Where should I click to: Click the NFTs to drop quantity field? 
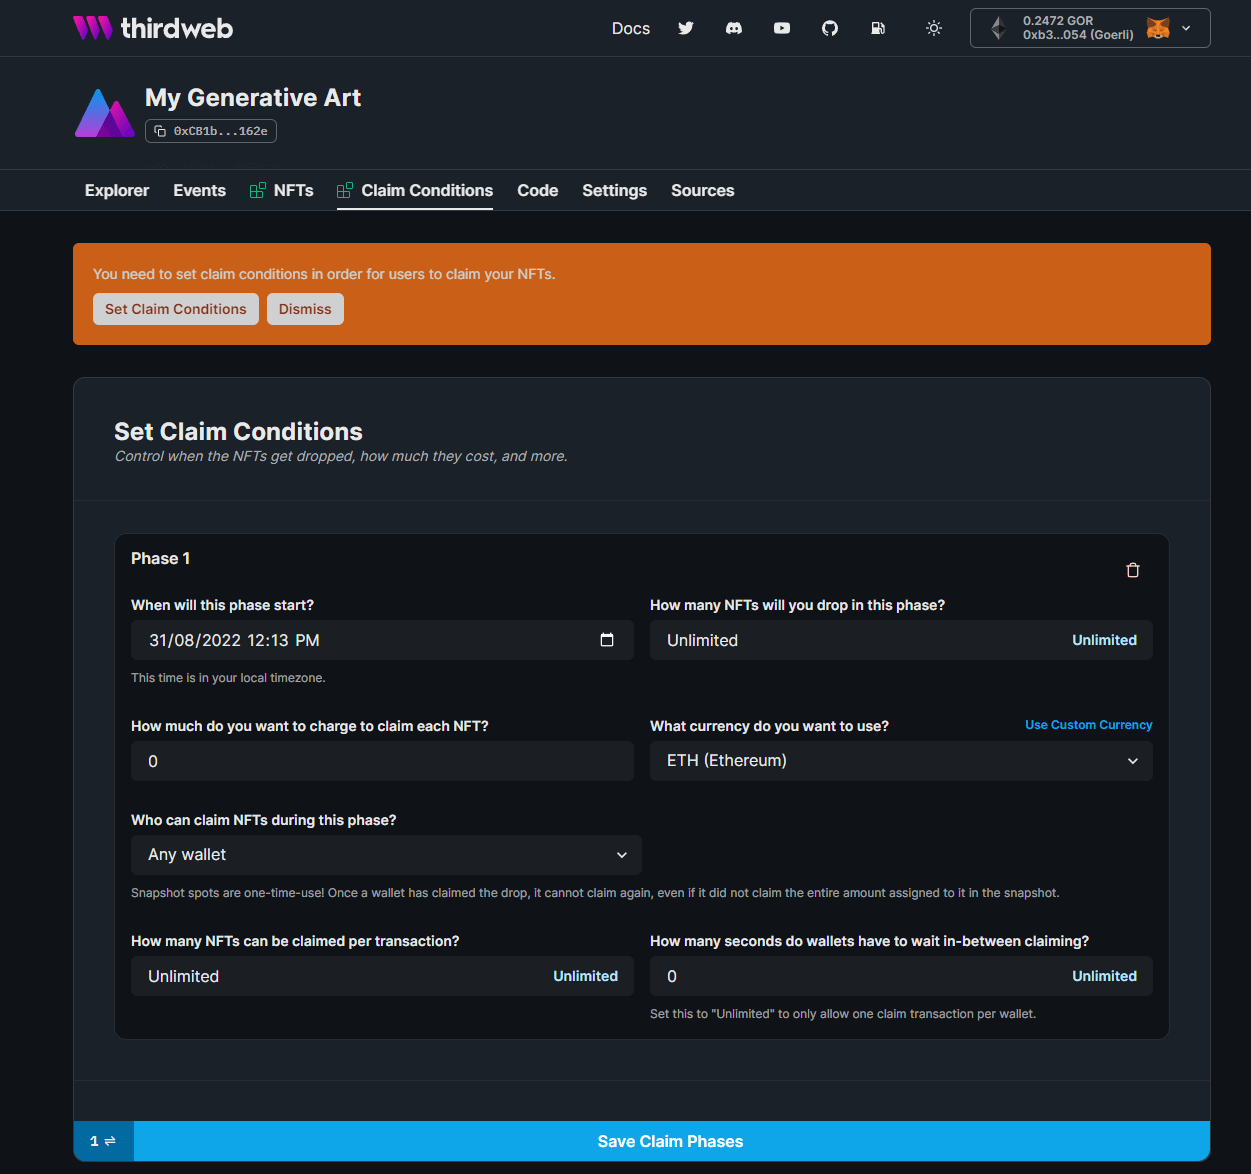901,640
